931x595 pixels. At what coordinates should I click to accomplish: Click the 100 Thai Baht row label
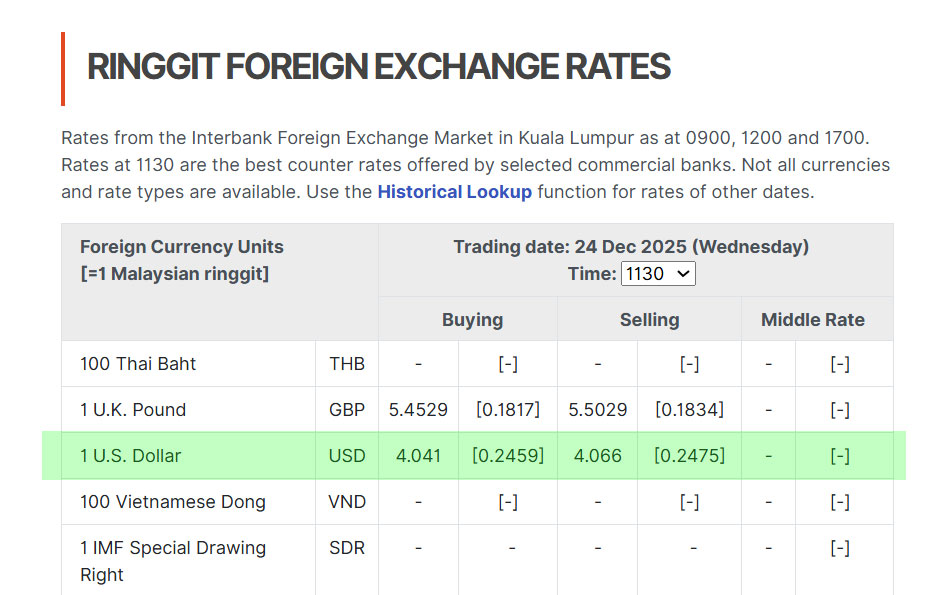(x=138, y=364)
